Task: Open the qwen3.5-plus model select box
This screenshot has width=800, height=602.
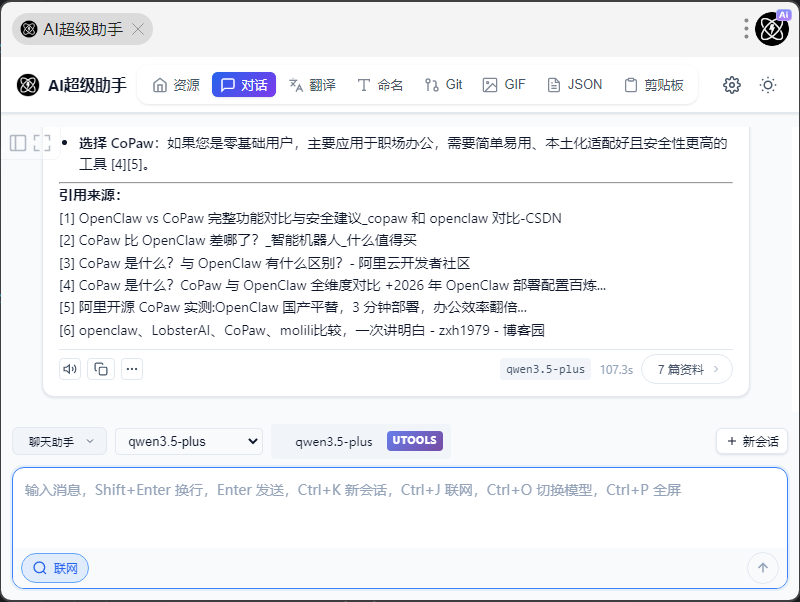Action: pos(188,441)
